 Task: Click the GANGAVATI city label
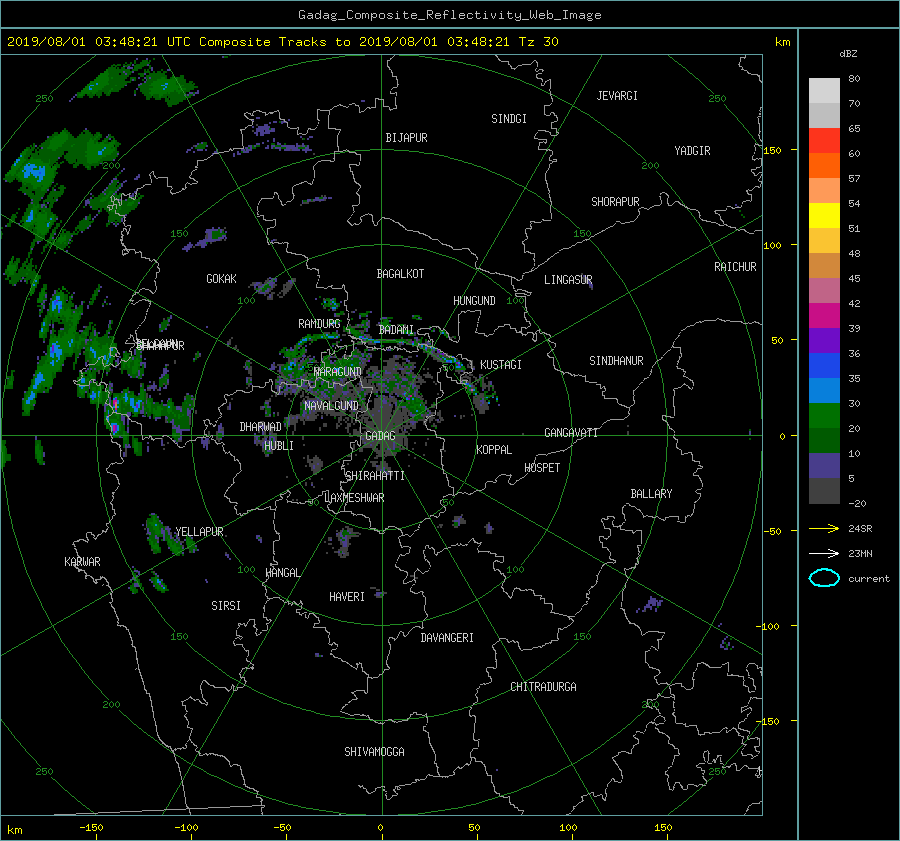tap(571, 433)
